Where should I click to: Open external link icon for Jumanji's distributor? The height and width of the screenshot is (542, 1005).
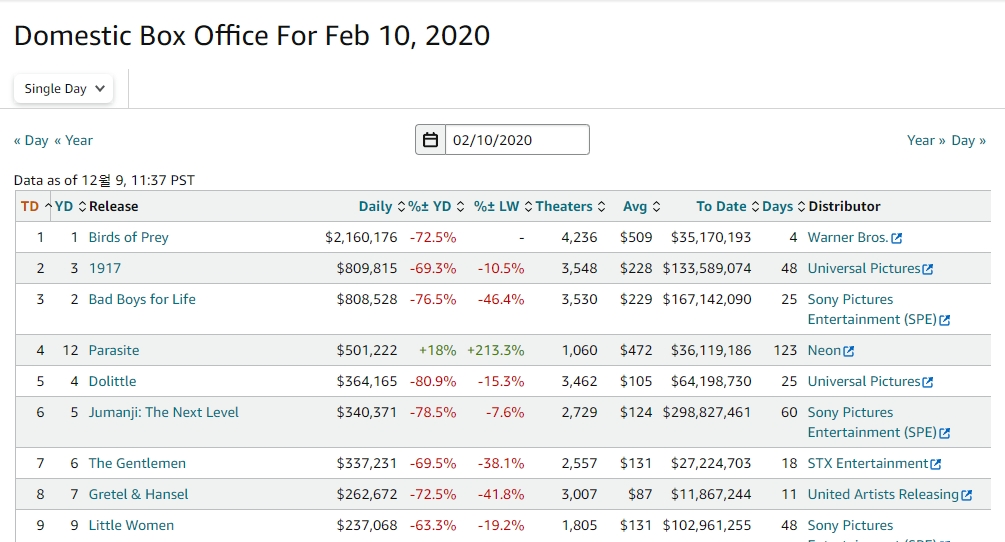pyautogui.click(x=944, y=433)
